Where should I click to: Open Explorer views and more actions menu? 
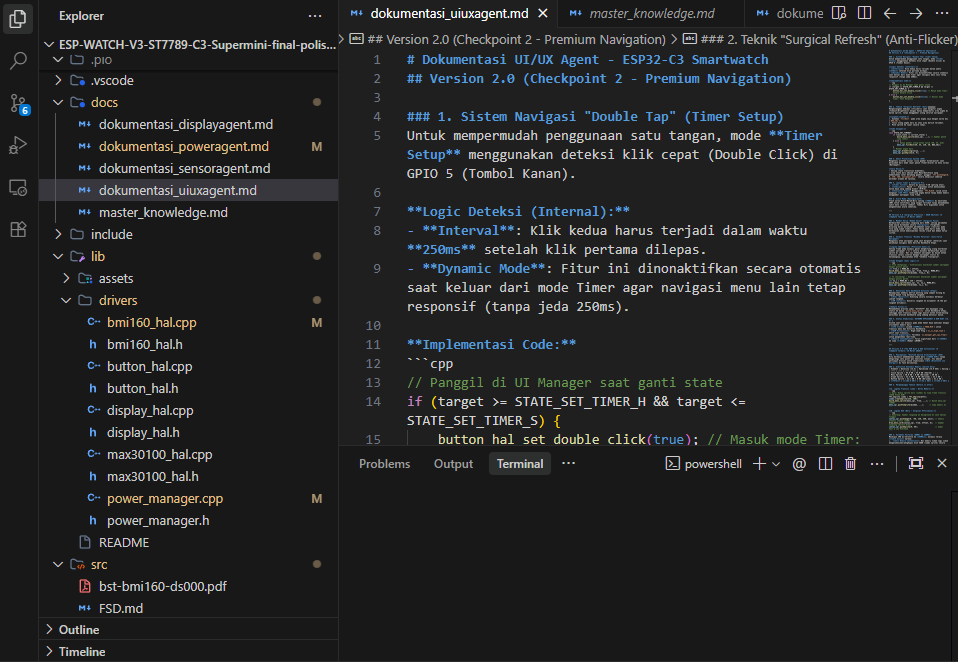[315, 16]
